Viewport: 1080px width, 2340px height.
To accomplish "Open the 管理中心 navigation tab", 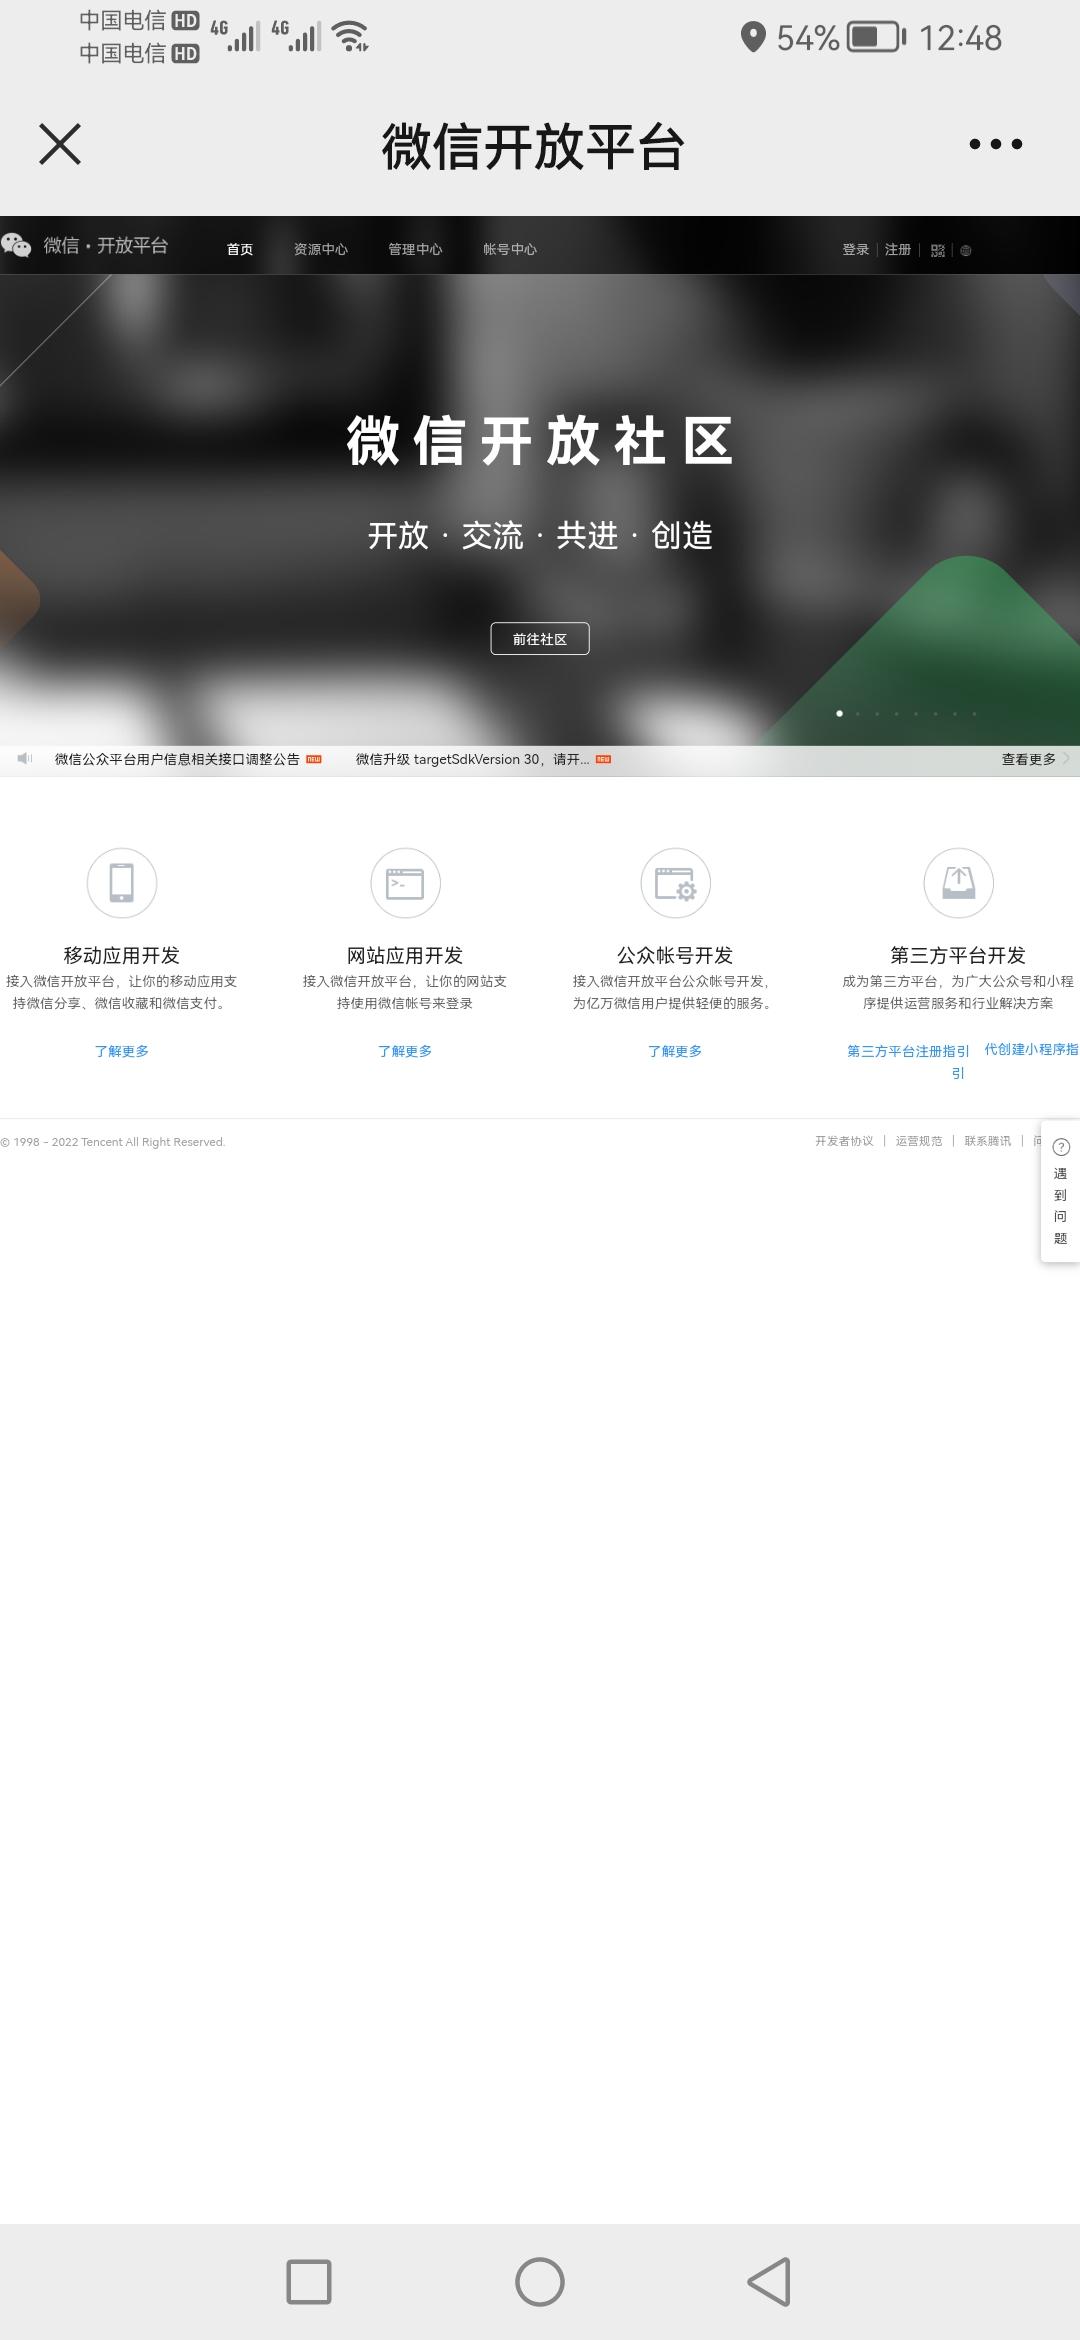I will pyautogui.click(x=415, y=249).
